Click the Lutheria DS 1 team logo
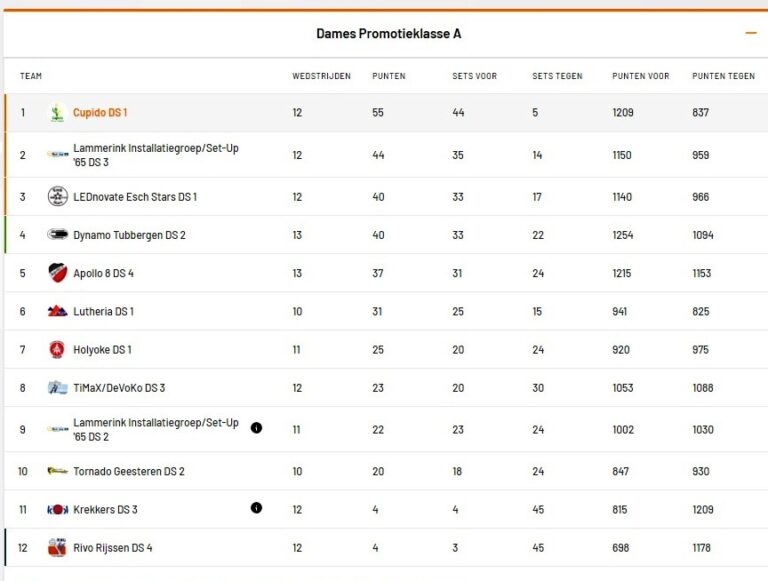The image size is (768, 581). tap(58, 311)
